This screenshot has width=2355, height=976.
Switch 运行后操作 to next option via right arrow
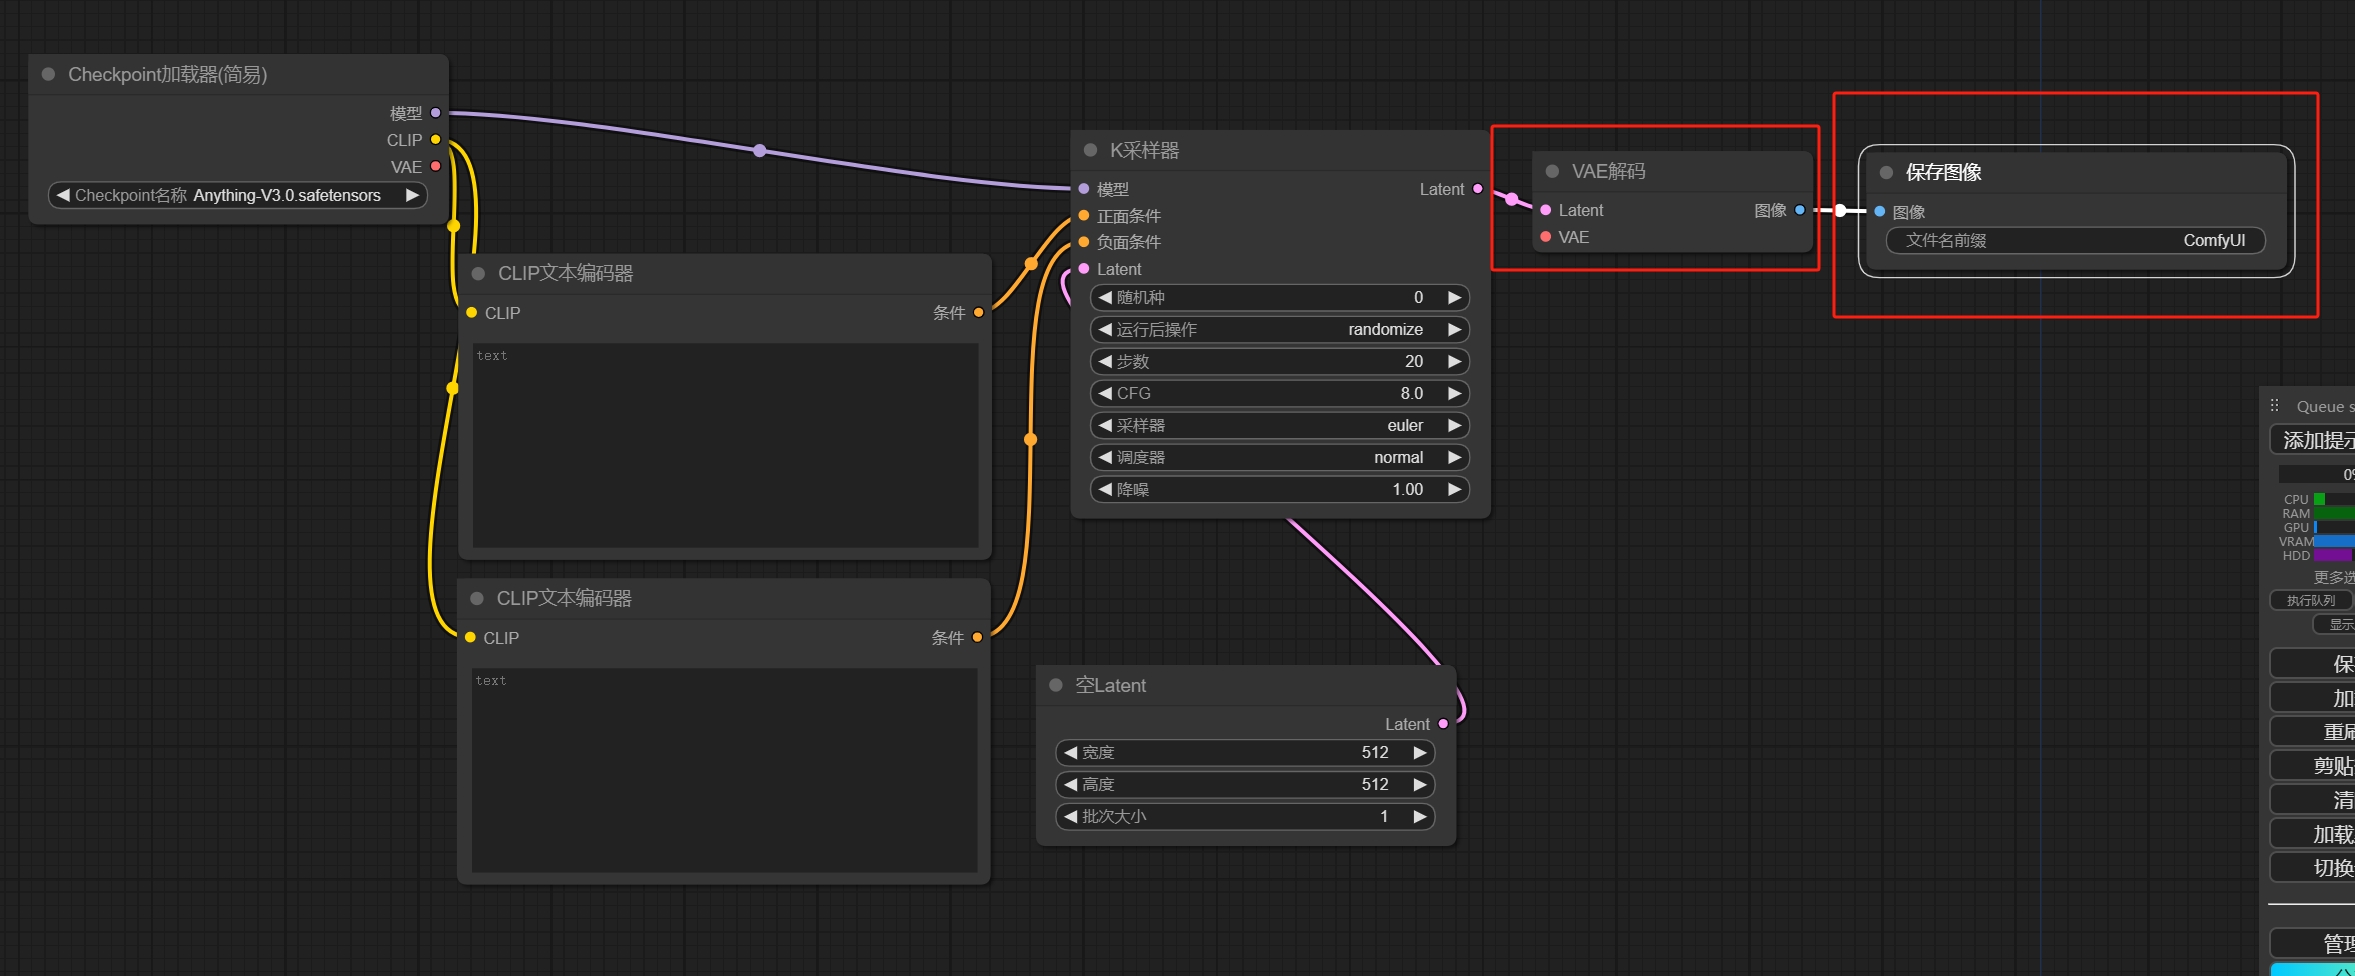pyautogui.click(x=1454, y=329)
